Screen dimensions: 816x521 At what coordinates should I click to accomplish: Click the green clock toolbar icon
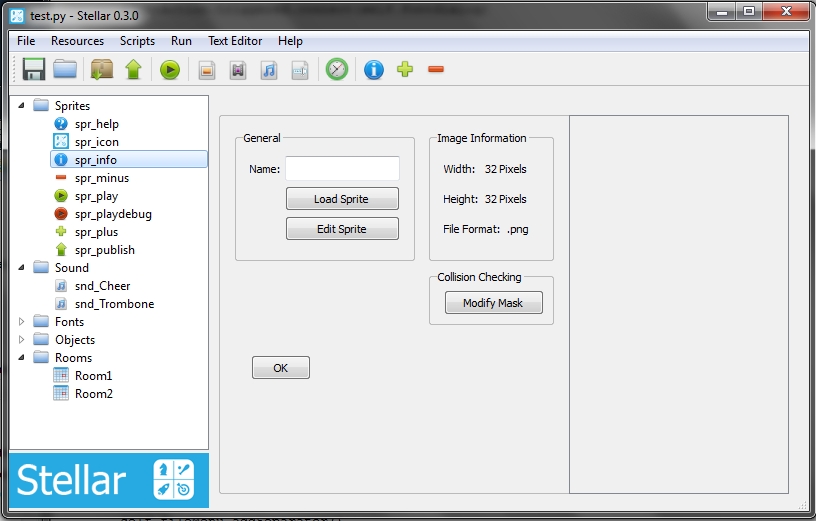point(337,69)
